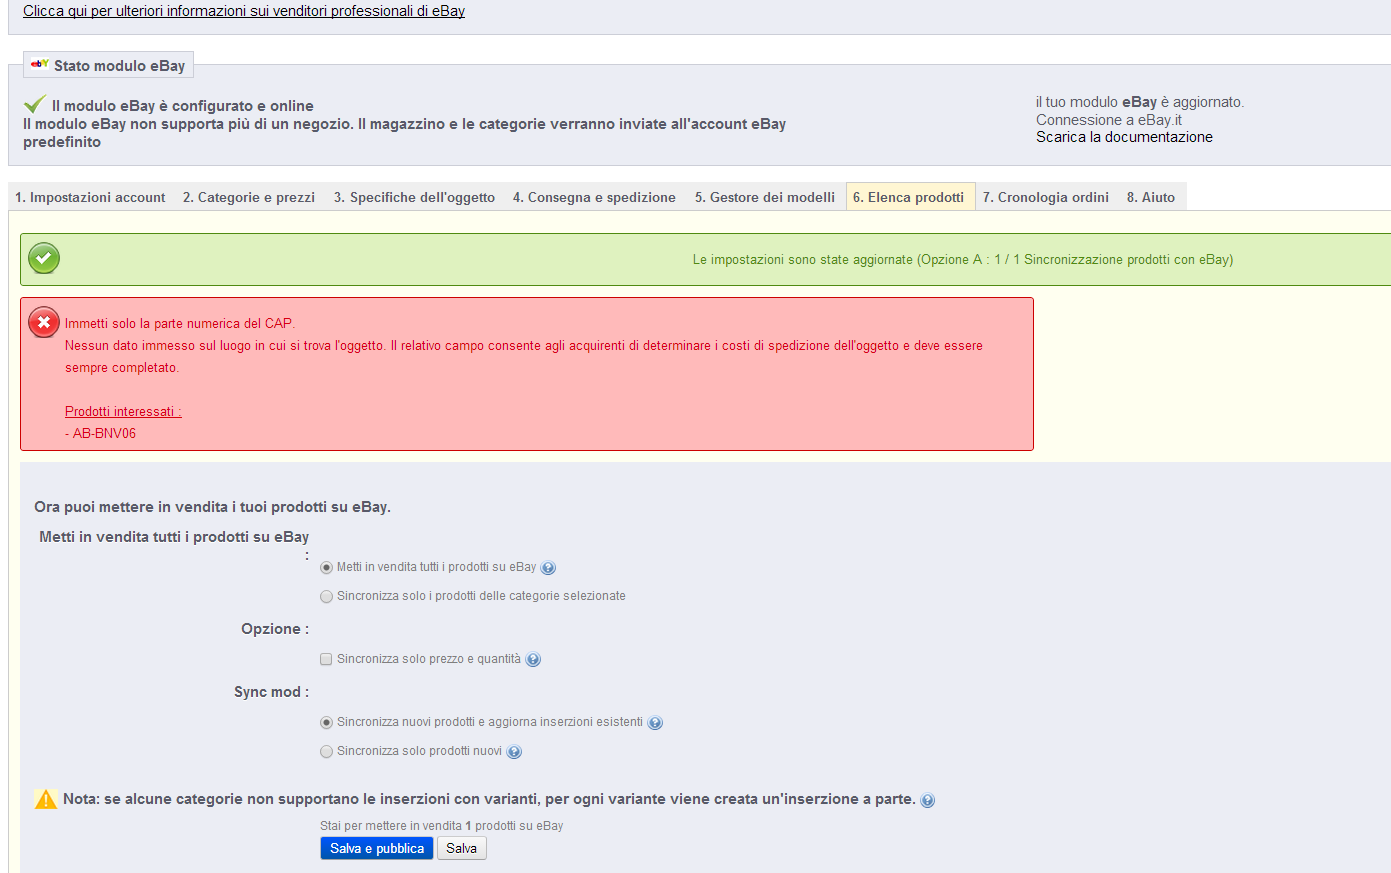Click the 'Prodotti interessati :' link
This screenshot has width=1391, height=873.
click(123, 411)
